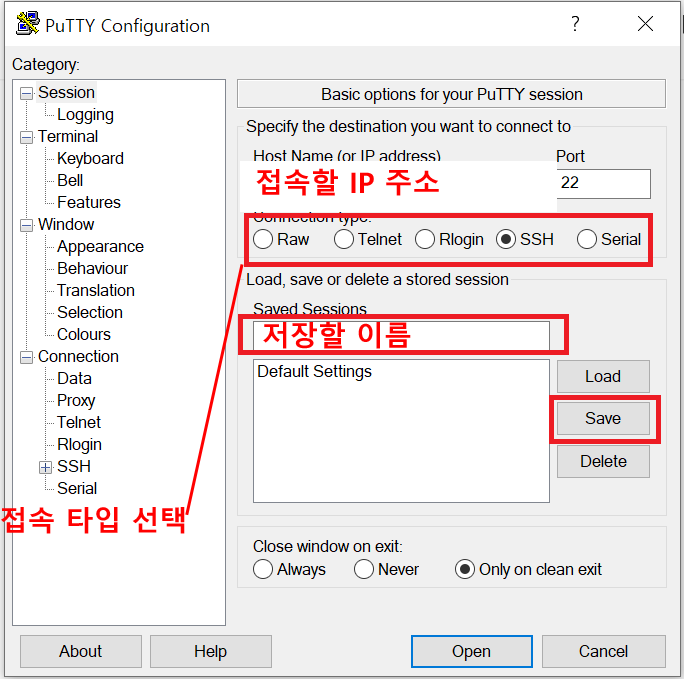The width and height of the screenshot is (684, 679).
Task: Select the SSH category in the tree
Action: (x=74, y=466)
